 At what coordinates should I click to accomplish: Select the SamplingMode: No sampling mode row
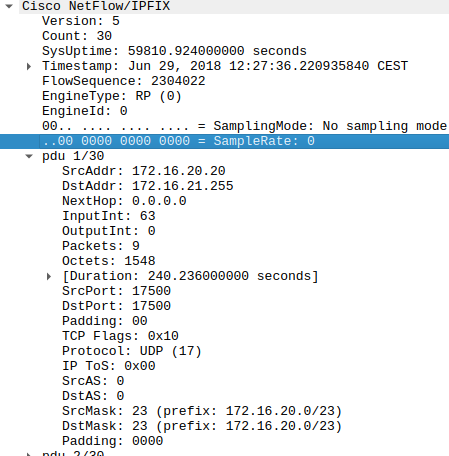(x=244, y=126)
